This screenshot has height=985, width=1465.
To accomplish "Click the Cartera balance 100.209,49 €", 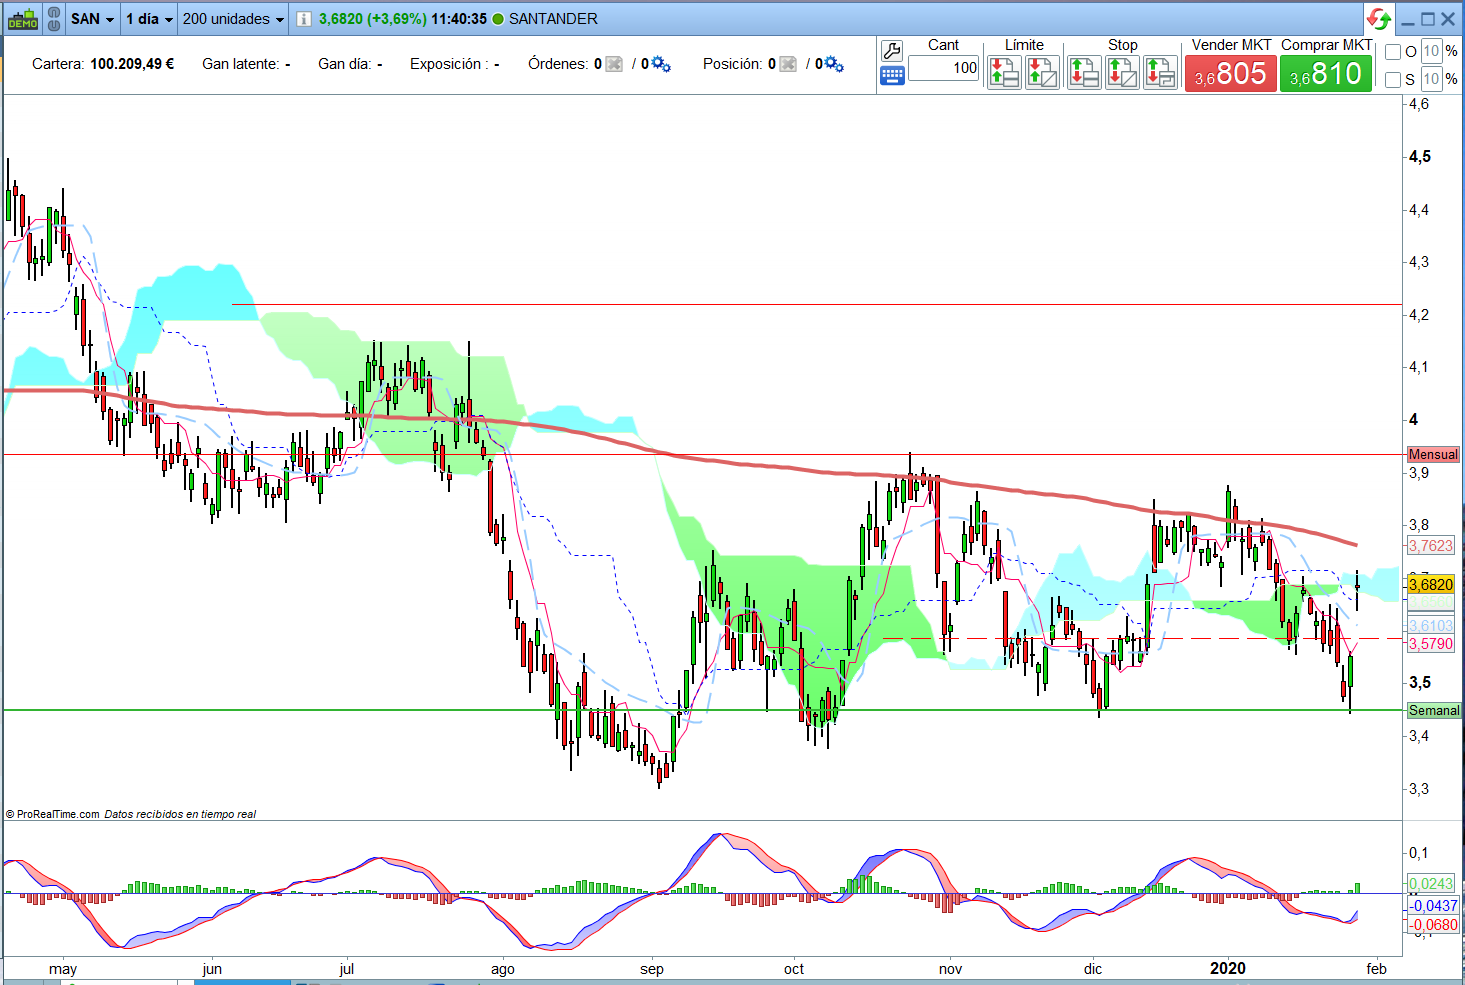I will point(132,64).
